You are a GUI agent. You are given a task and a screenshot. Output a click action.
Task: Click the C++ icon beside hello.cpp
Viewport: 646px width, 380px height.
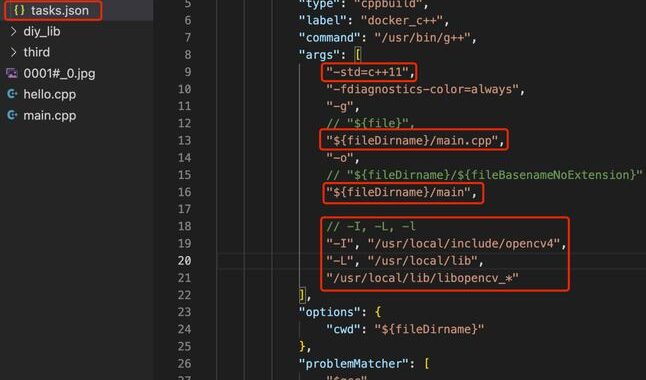click(x=12, y=94)
